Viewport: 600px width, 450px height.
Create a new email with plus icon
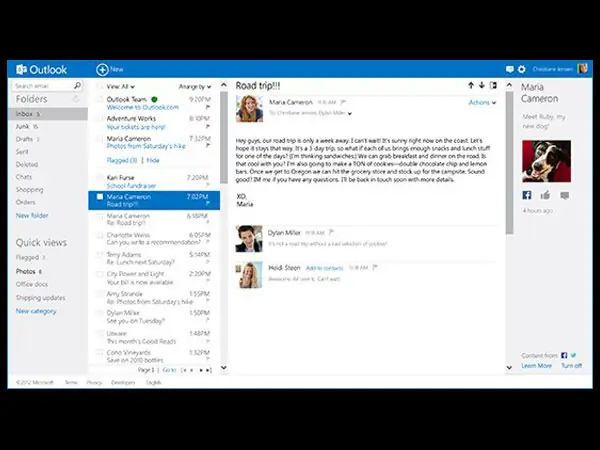click(x=102, y=70)
